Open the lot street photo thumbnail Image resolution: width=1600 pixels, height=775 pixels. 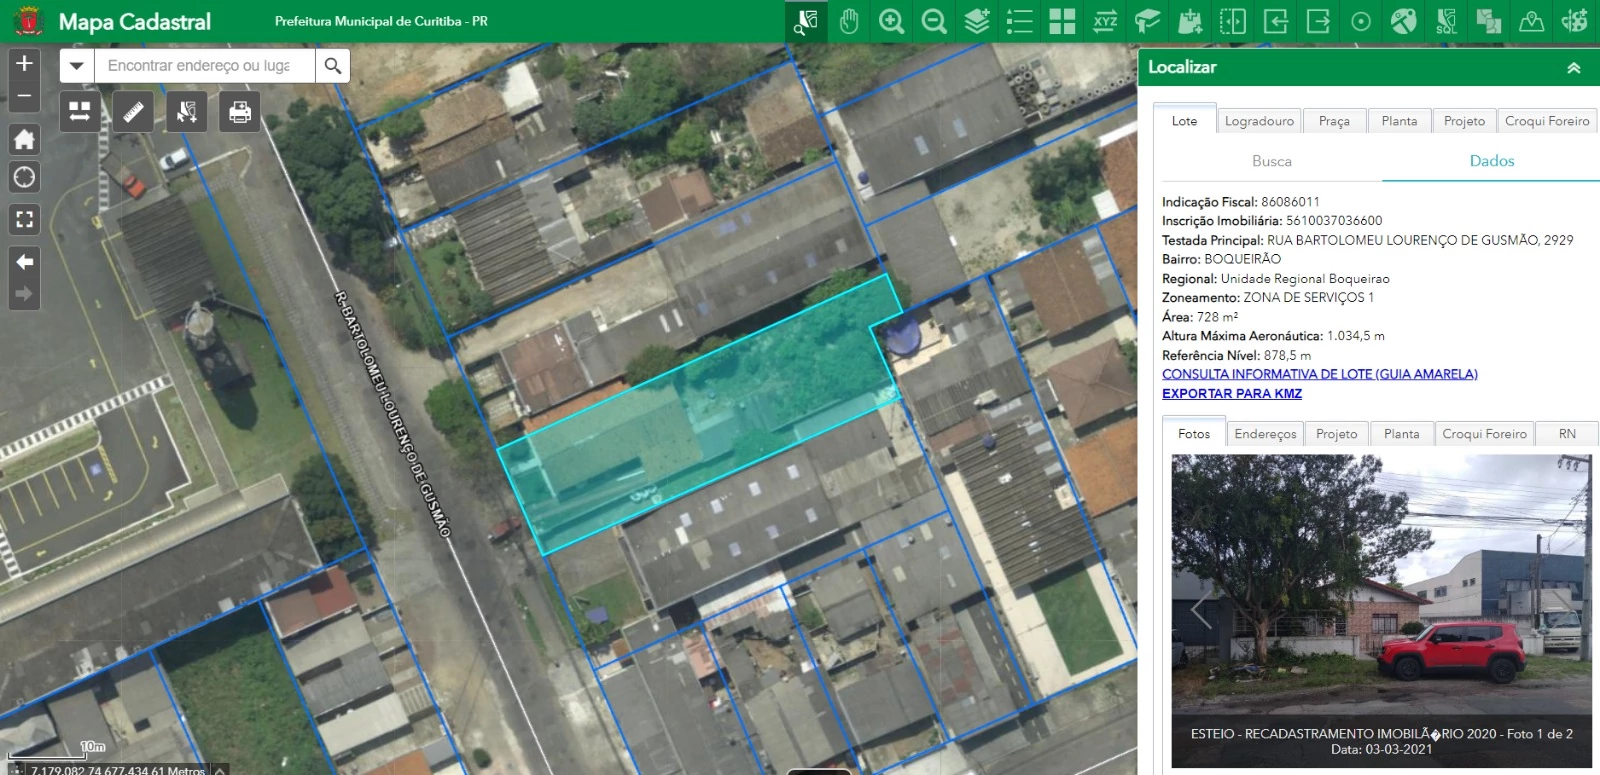coord(1381,611)
